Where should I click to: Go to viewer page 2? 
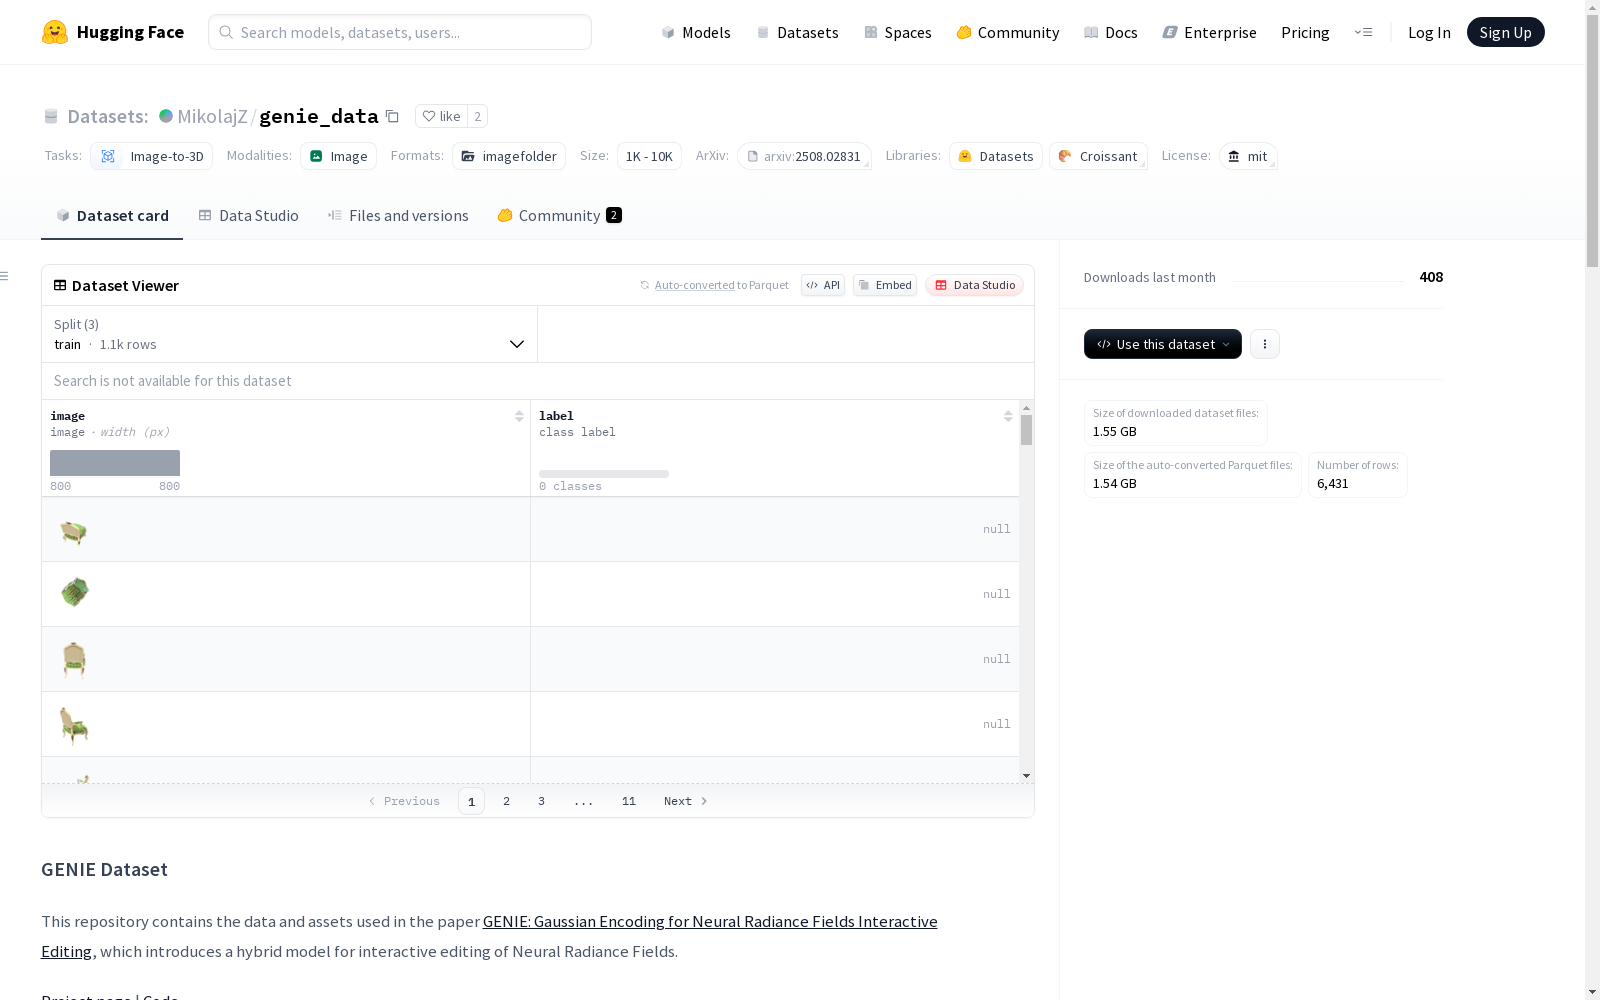tap(507, 801)
